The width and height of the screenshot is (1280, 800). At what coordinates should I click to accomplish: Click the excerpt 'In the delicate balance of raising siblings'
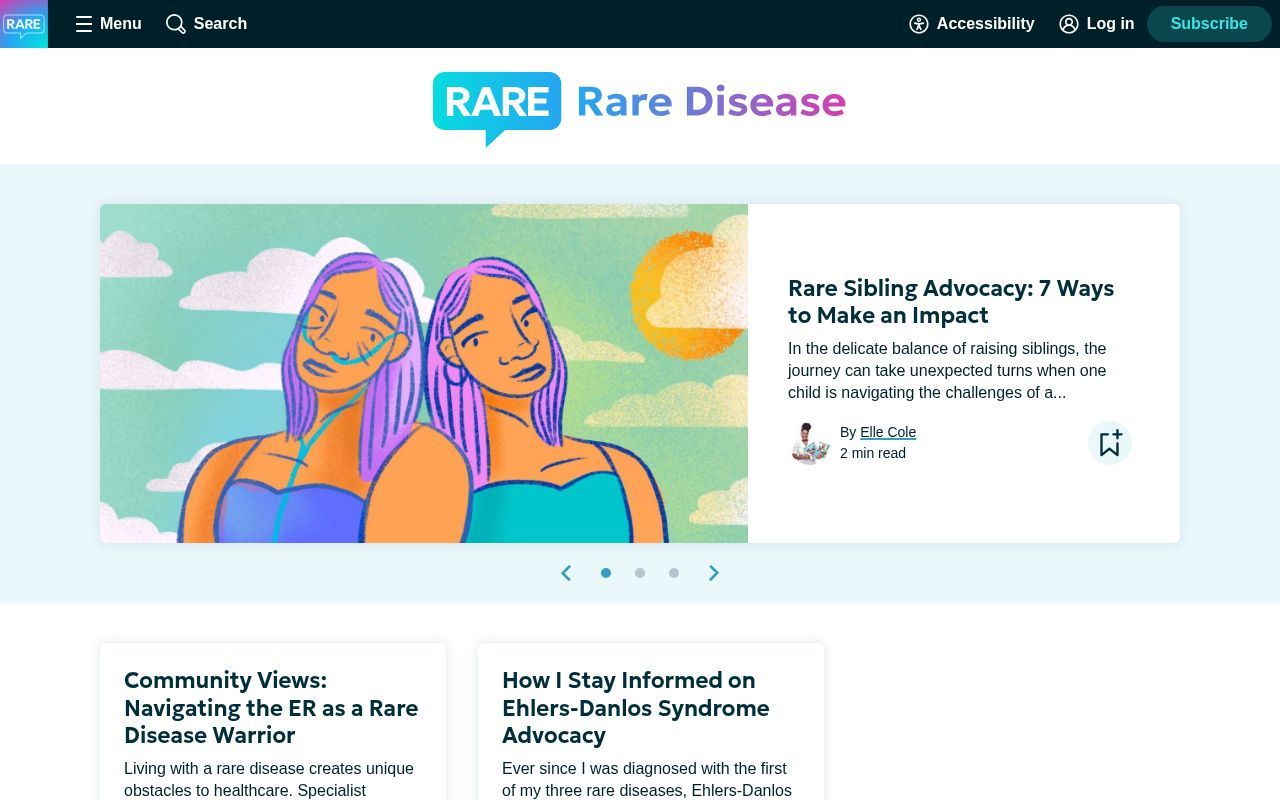click(947, 370)
